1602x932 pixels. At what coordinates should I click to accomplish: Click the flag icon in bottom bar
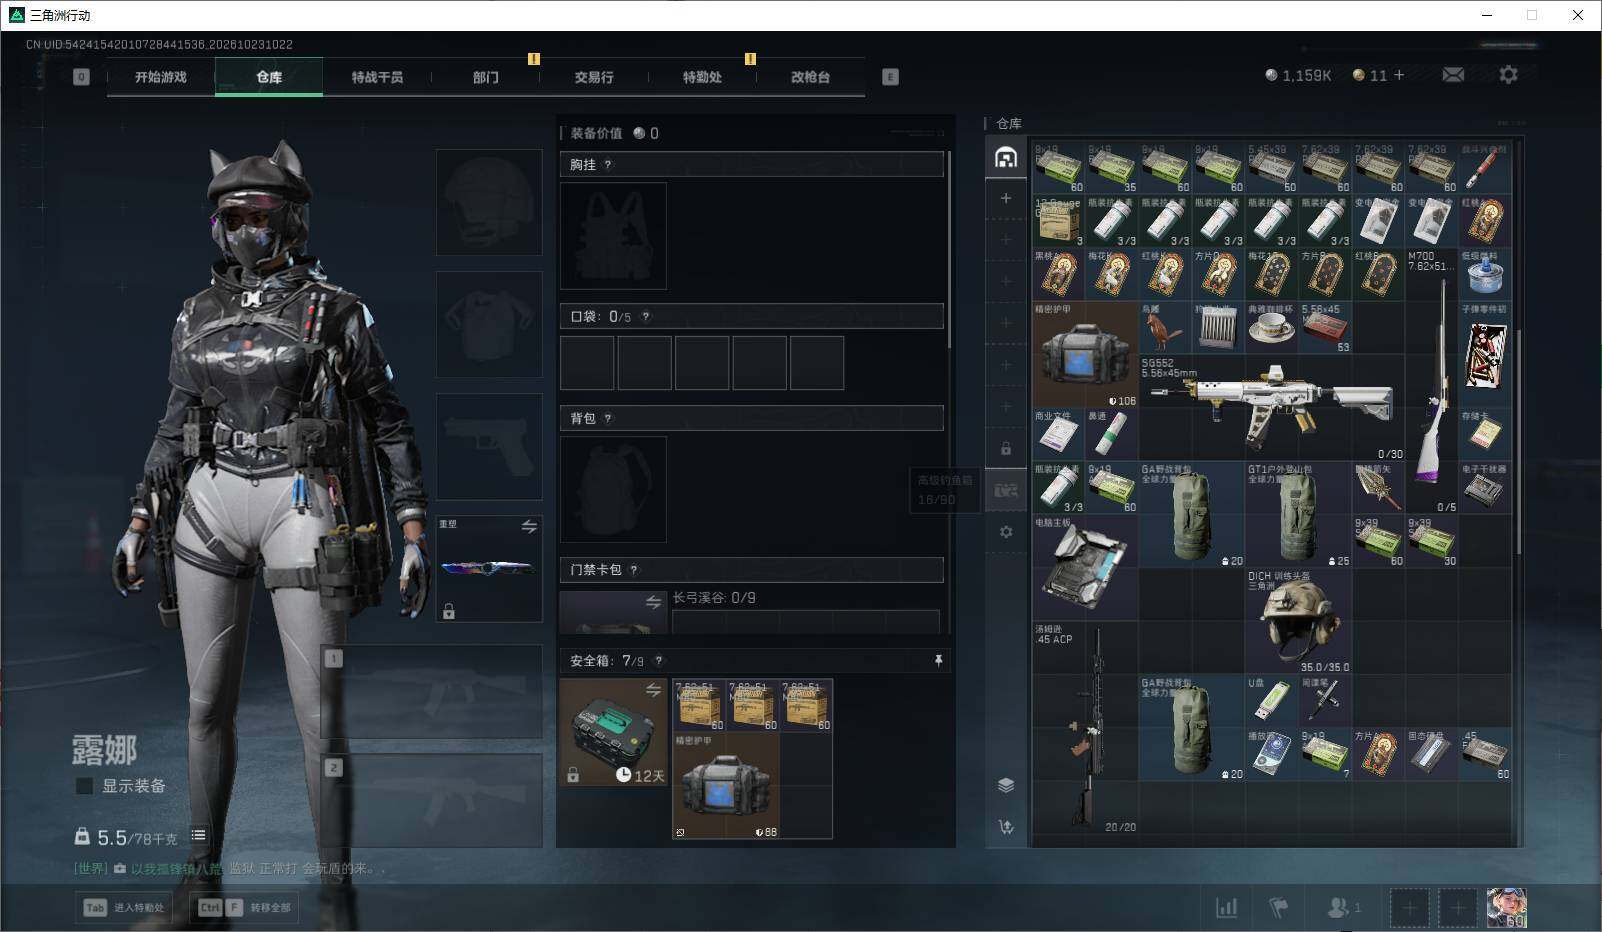point(1279,907)
